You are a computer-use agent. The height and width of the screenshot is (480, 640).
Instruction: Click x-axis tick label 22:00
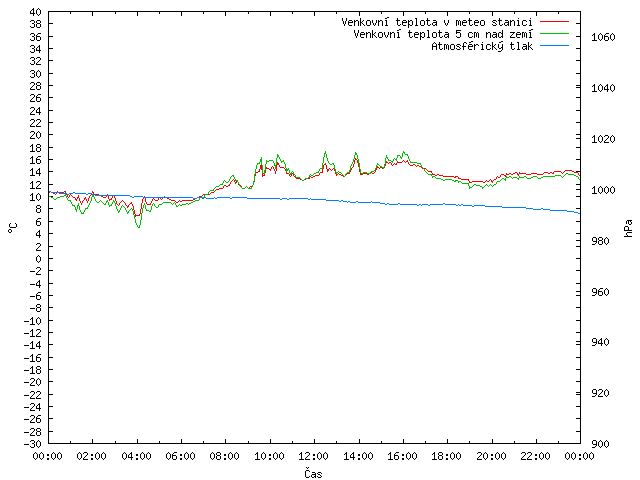[535, 456]
